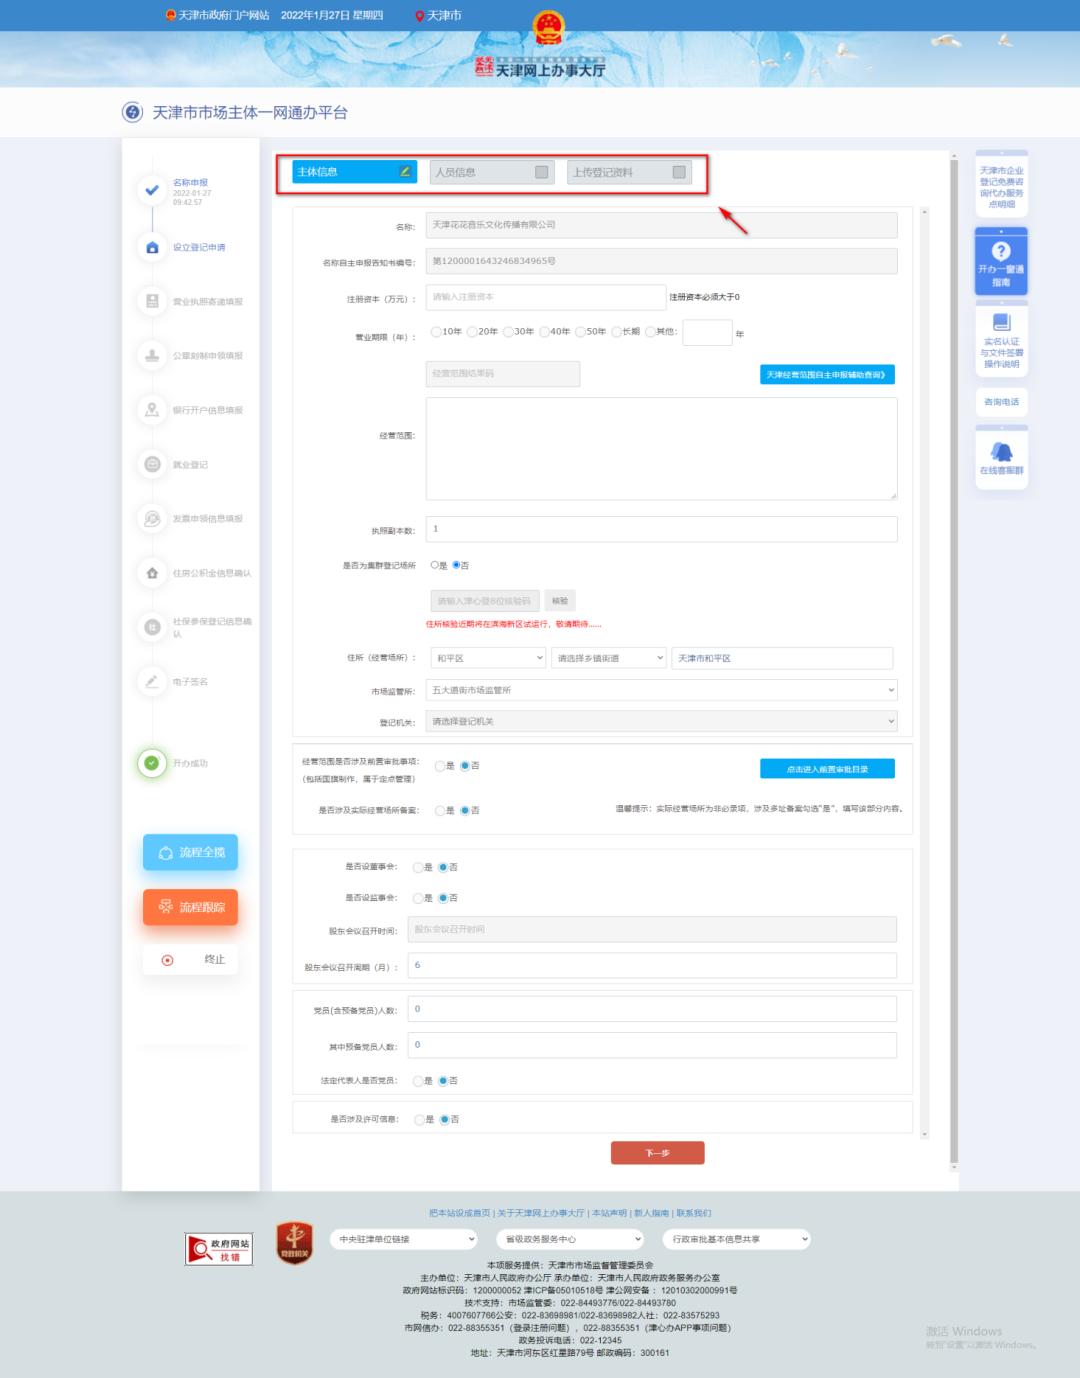
Task: Click the 天津市 location pin icon
Action: 419,16
